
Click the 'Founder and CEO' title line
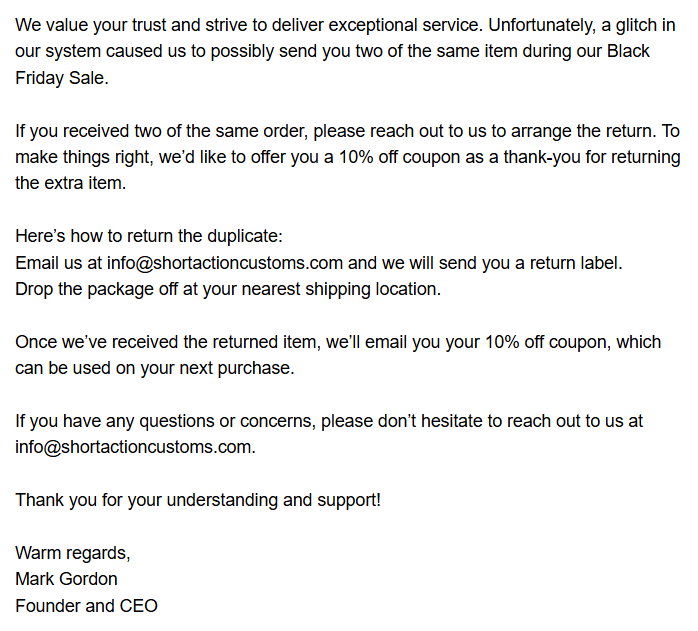click(86, 606)
